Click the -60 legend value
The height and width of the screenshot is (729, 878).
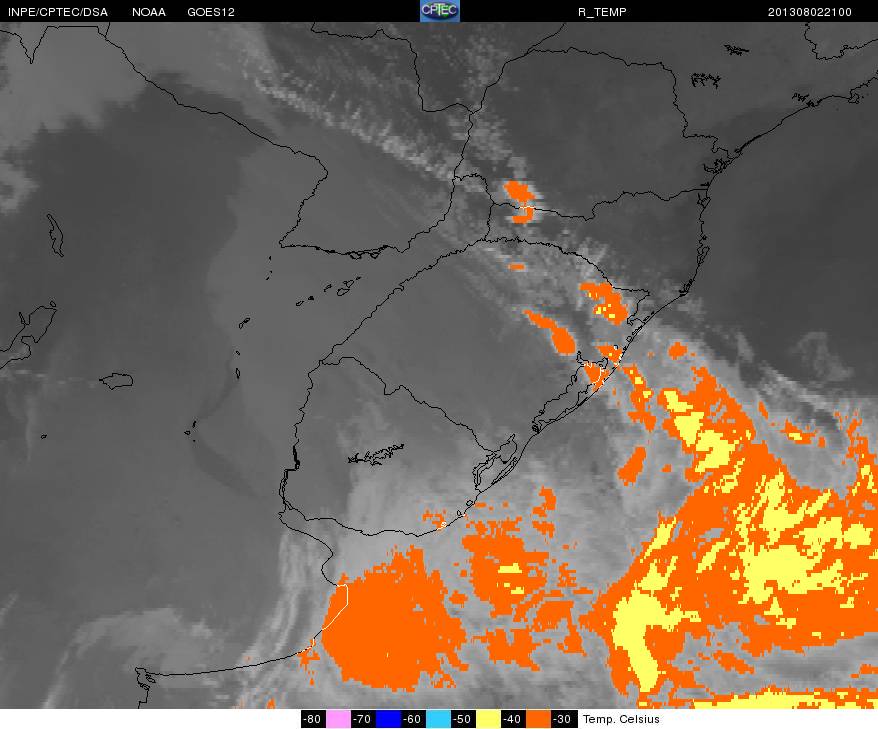[413, 719]
